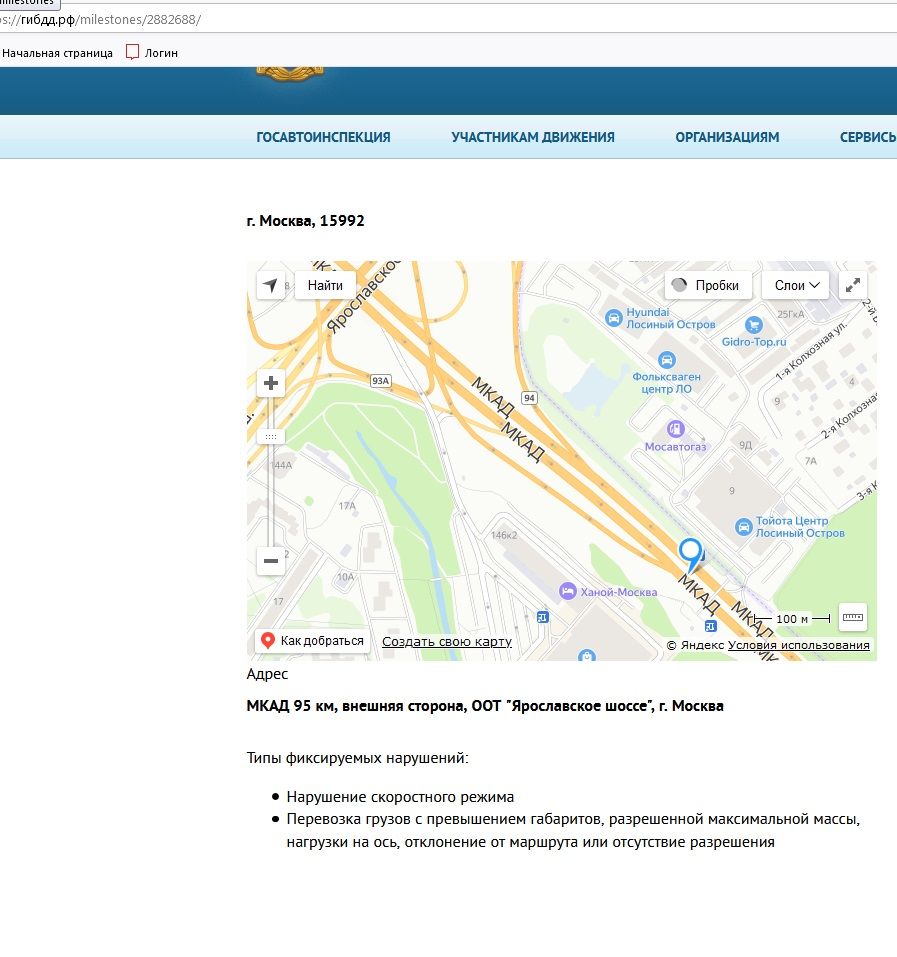Open the ГОСАВТОИНСПЕКЦИЯ menu
The height and width of the screenshot is (957, 897).
click(x=323, y=137)
